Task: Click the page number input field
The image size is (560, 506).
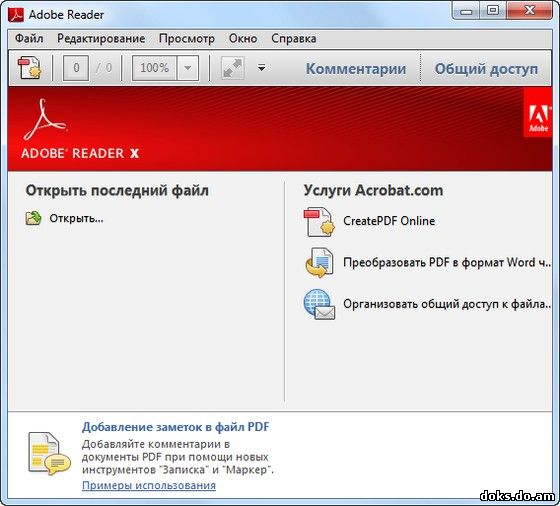Action: coord(76,68)
